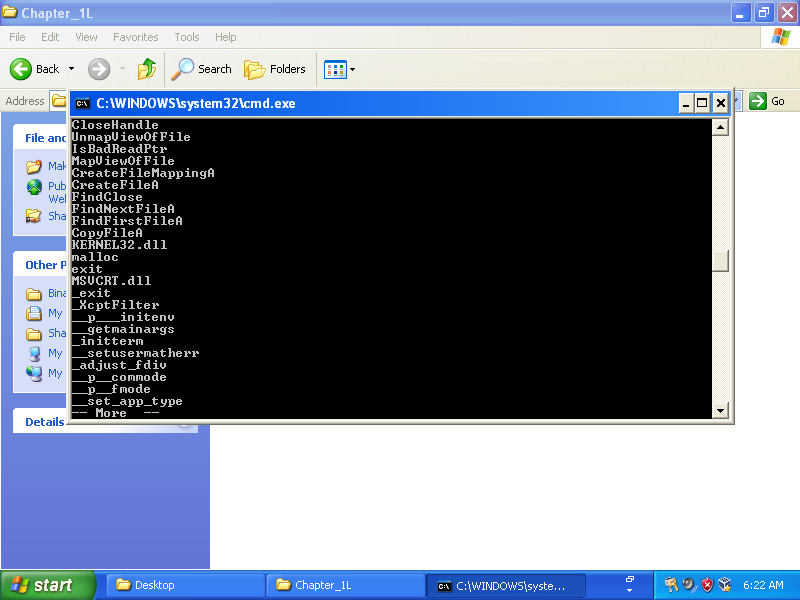
Task: Click the volume speaker tray icon
Action: tap(689, 585)
